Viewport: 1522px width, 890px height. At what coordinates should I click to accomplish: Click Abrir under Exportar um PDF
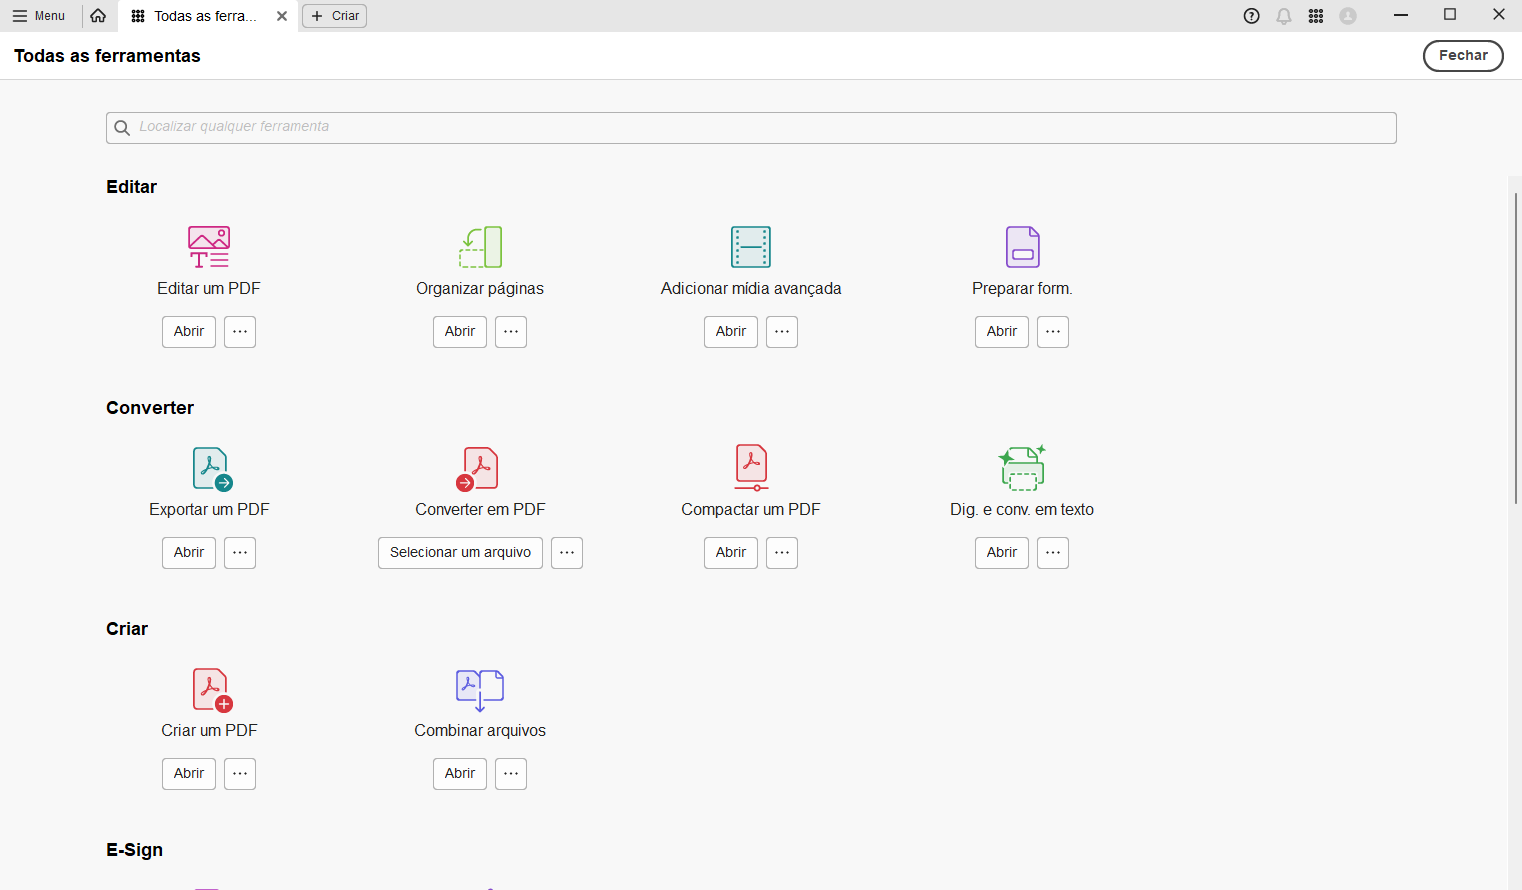tap(189, 553)
